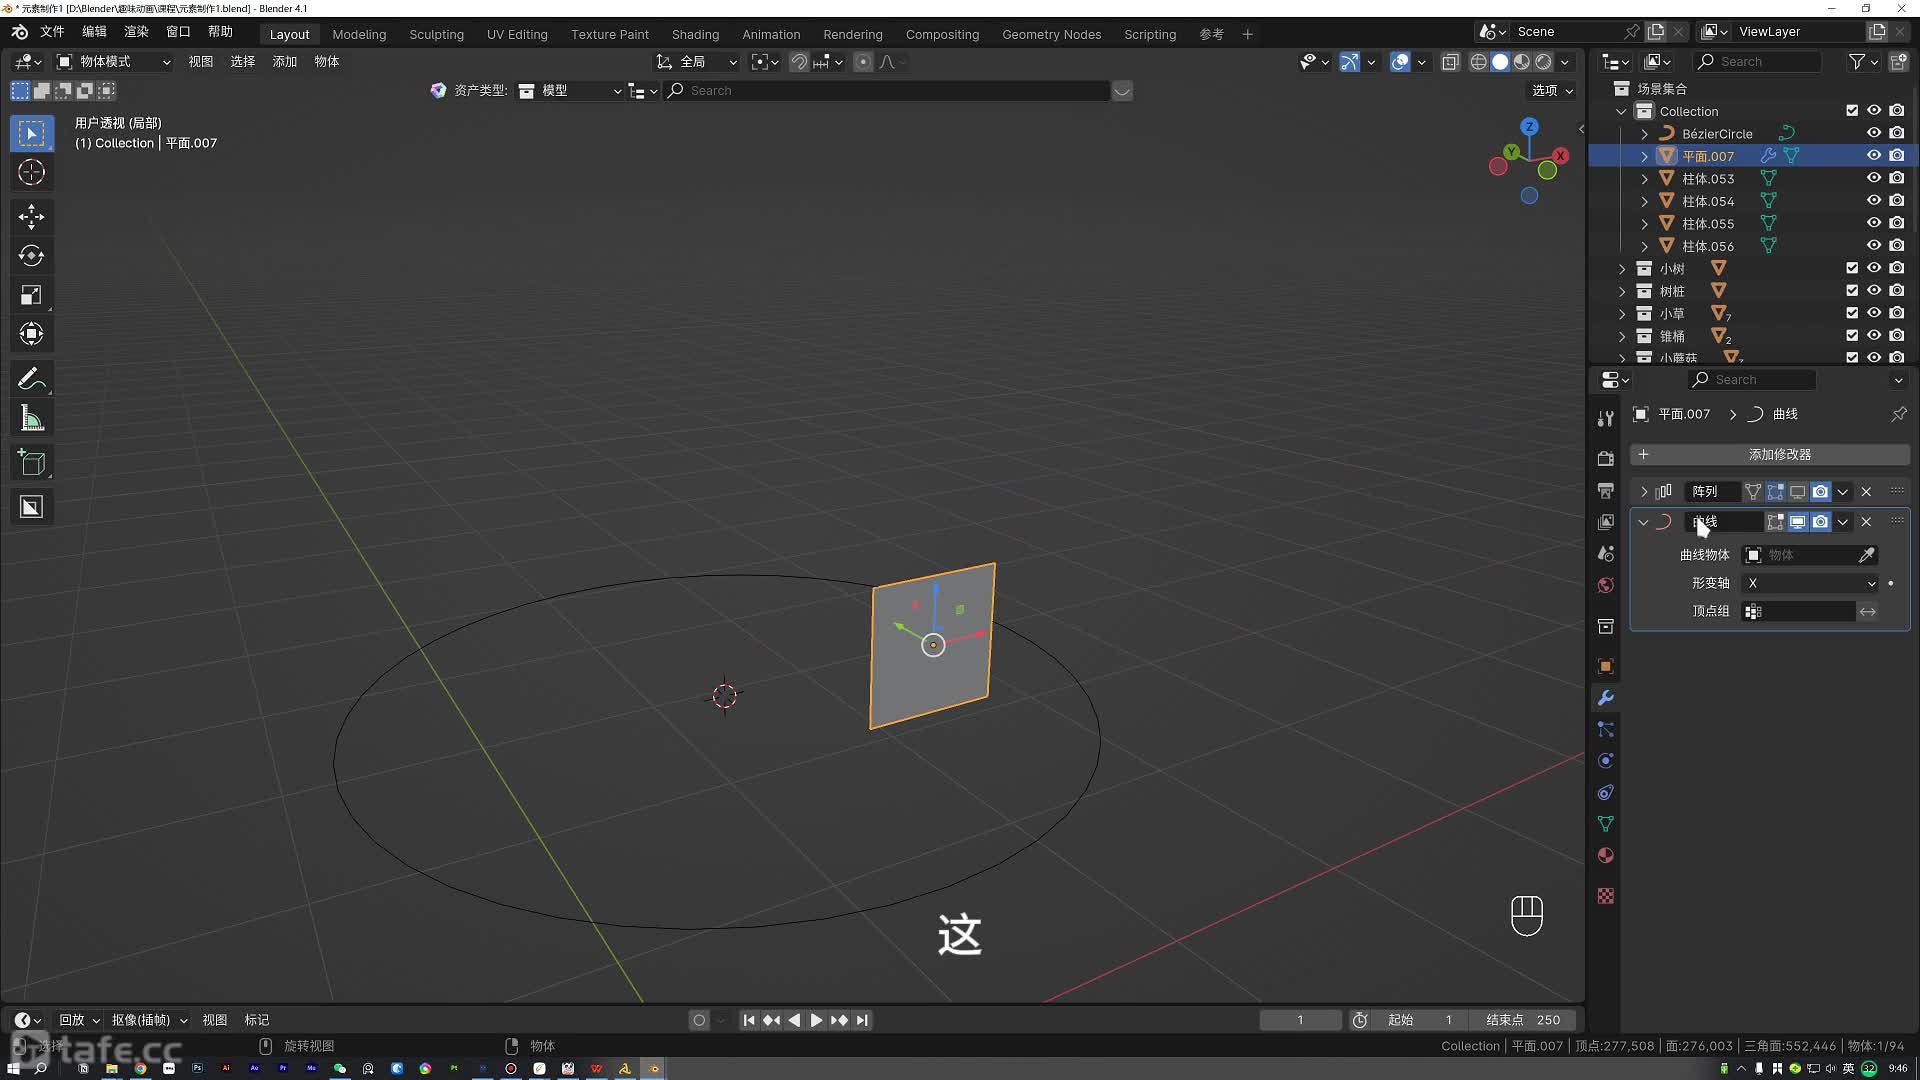This screenshot has height=1080, width=1920.
Task: Jump to the timeline start frame
Action: coord(749,1020)
